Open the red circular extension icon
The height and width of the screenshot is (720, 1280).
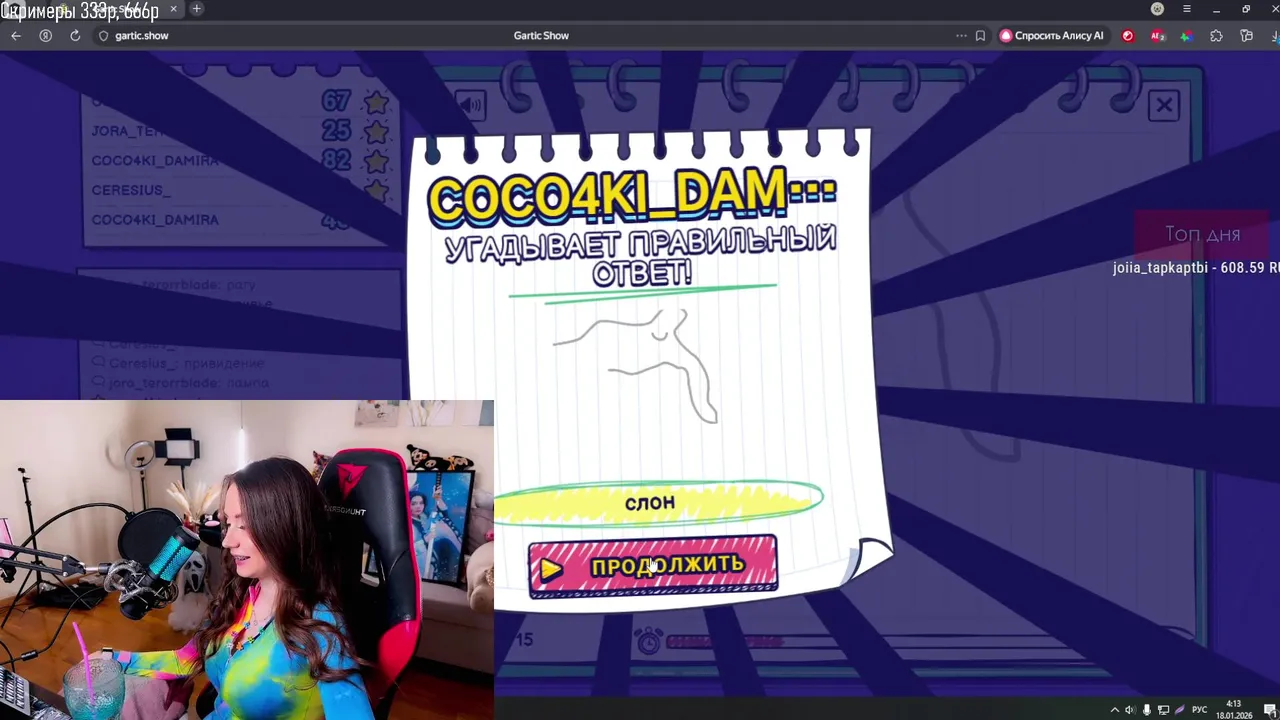click(1128, 35)
